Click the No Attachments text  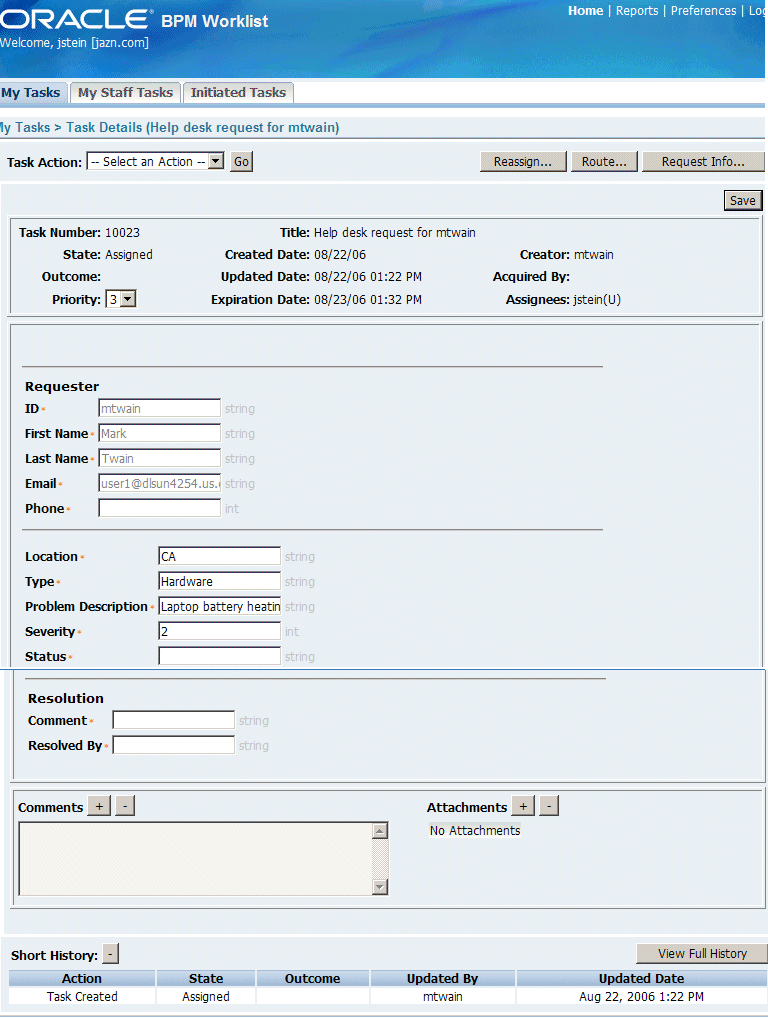[475, 830]
